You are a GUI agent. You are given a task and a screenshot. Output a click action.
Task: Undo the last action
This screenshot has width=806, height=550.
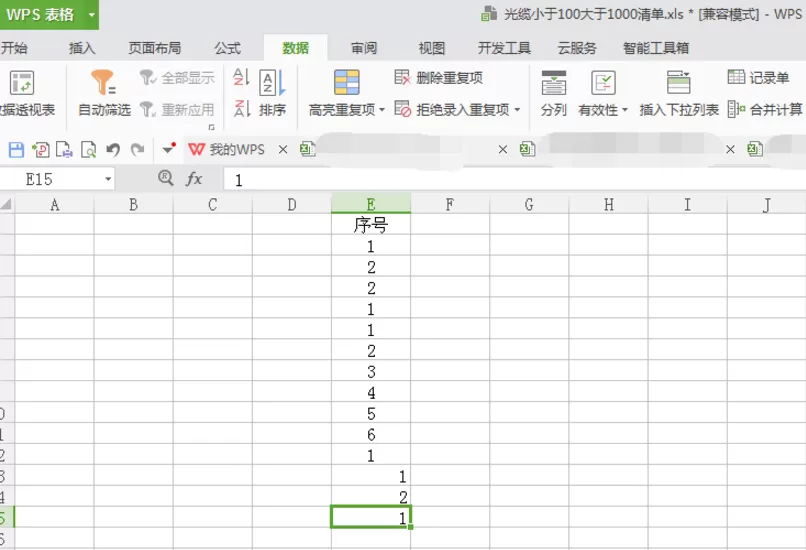point(113,150)
